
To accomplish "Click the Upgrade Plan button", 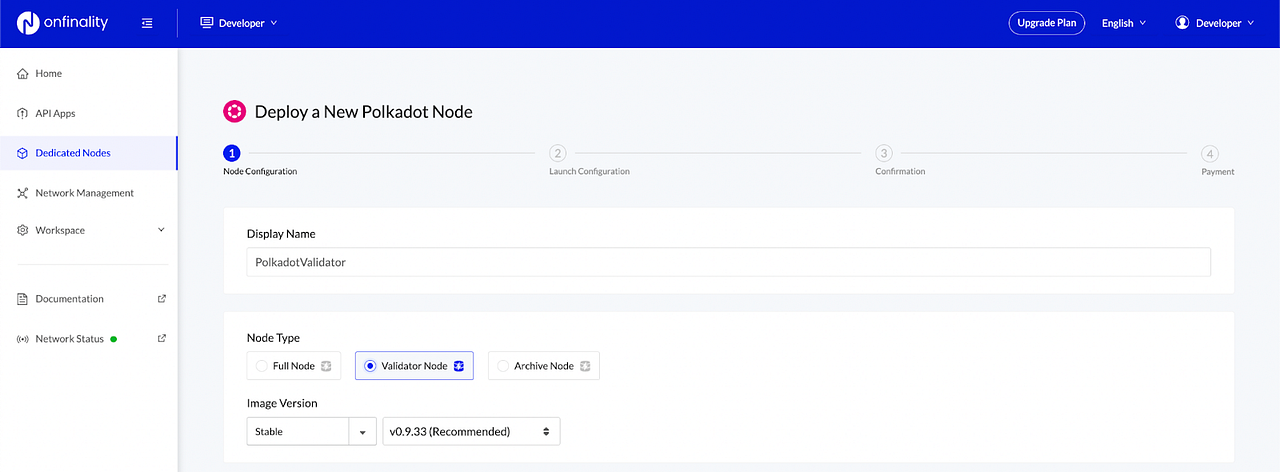I will pos(1046,23).
